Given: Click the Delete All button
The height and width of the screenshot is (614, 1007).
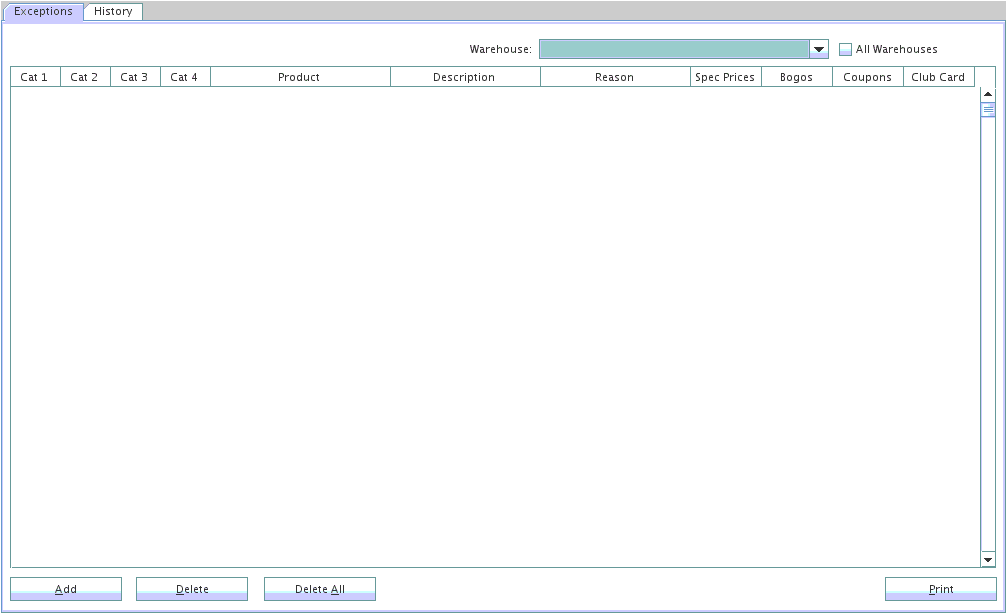Looking at the screenshot, I should click(x=320, y=589).
